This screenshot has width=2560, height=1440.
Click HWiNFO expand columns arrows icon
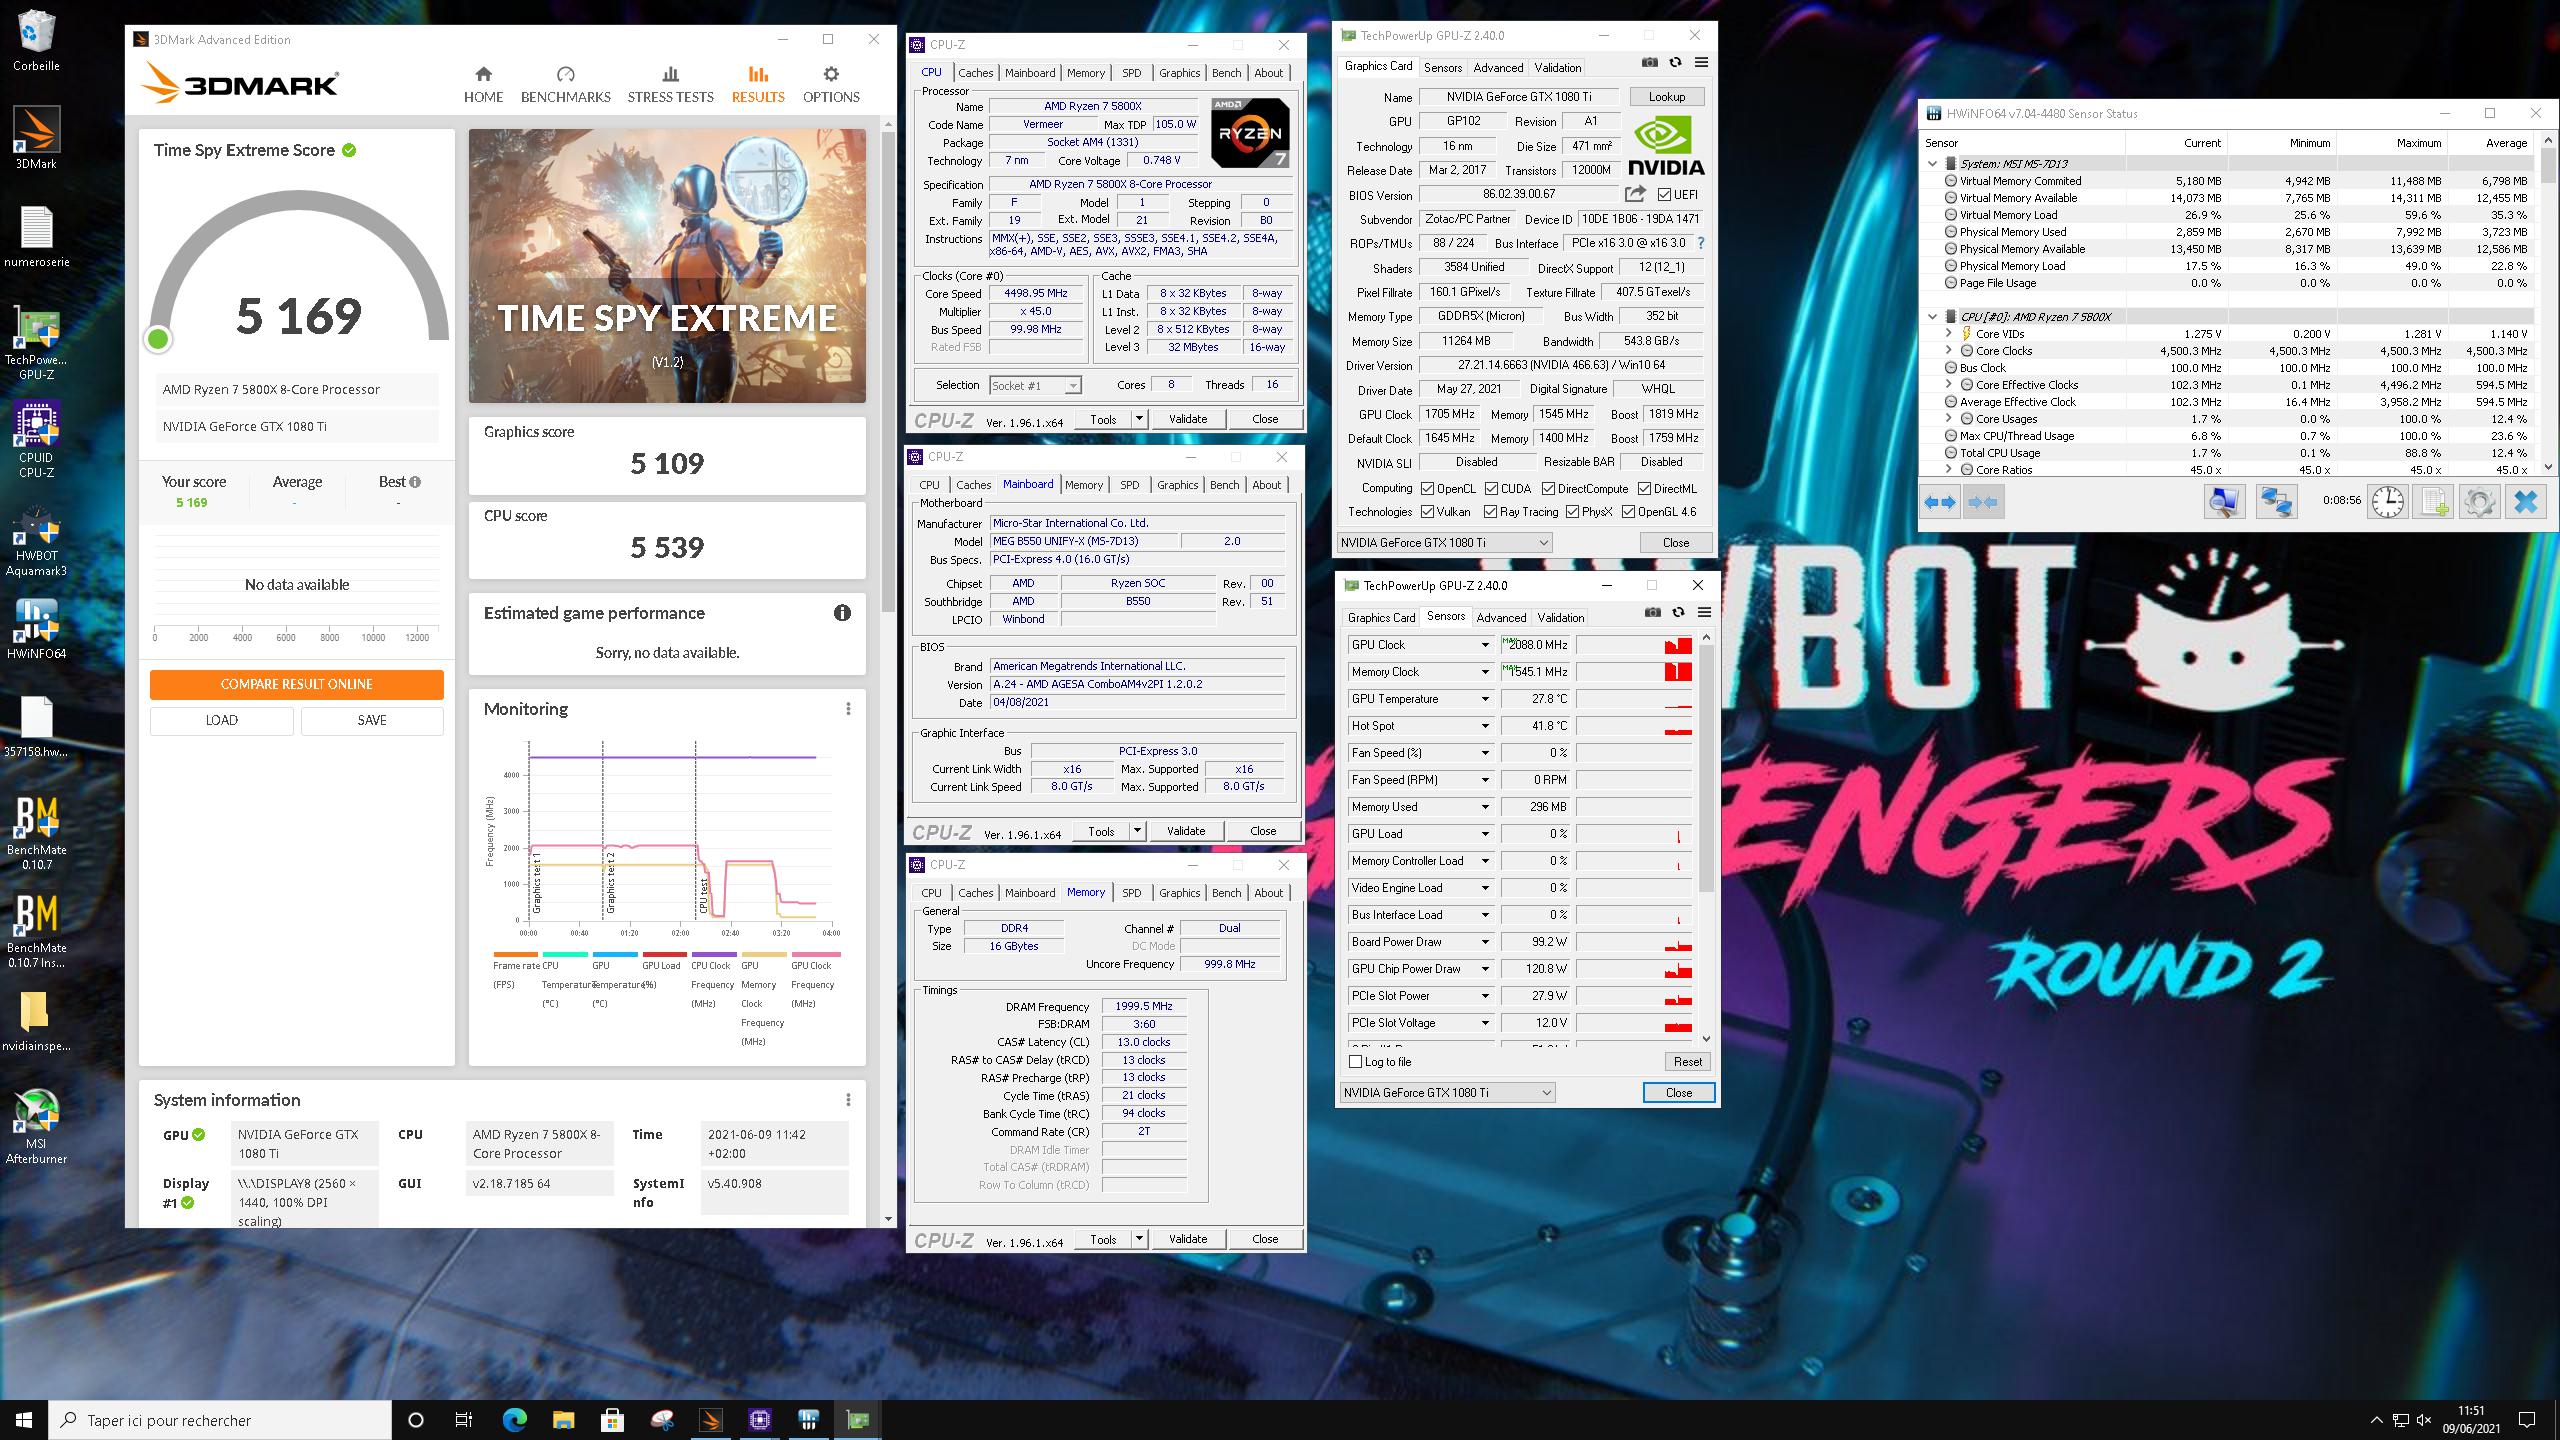pos(1941,502)
